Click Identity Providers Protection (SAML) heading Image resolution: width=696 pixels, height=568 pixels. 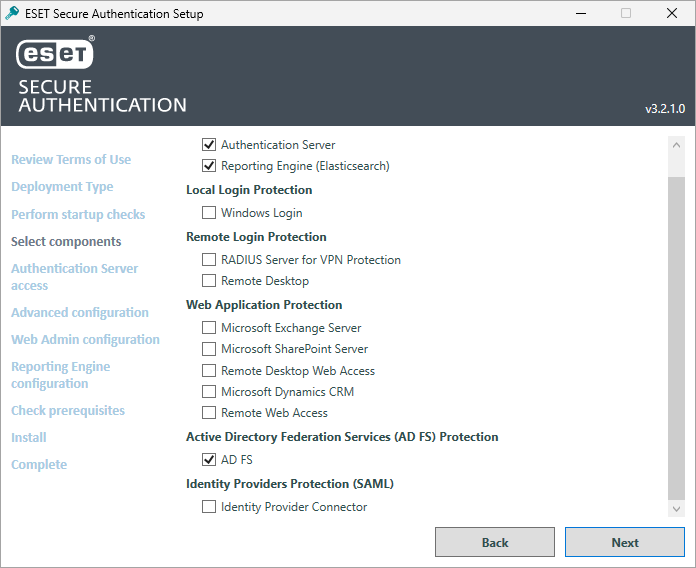pyautogui.click(x=290, y=484)
